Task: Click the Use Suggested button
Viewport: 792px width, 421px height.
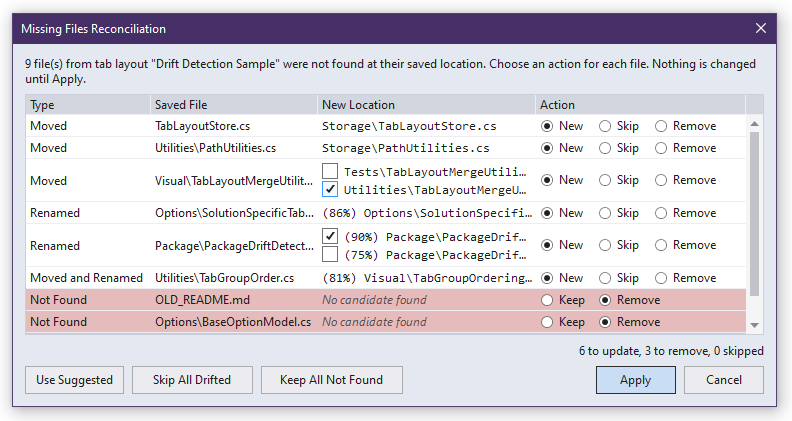Action: coord(74,380)
